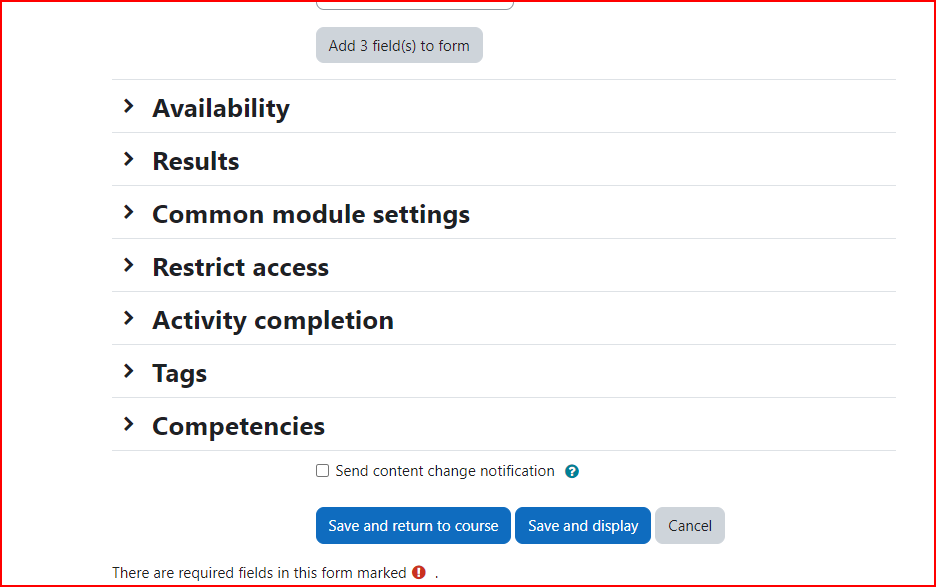936x587 pixels.
Task: Expand the Tags section heading
Action: coord(180,374)
